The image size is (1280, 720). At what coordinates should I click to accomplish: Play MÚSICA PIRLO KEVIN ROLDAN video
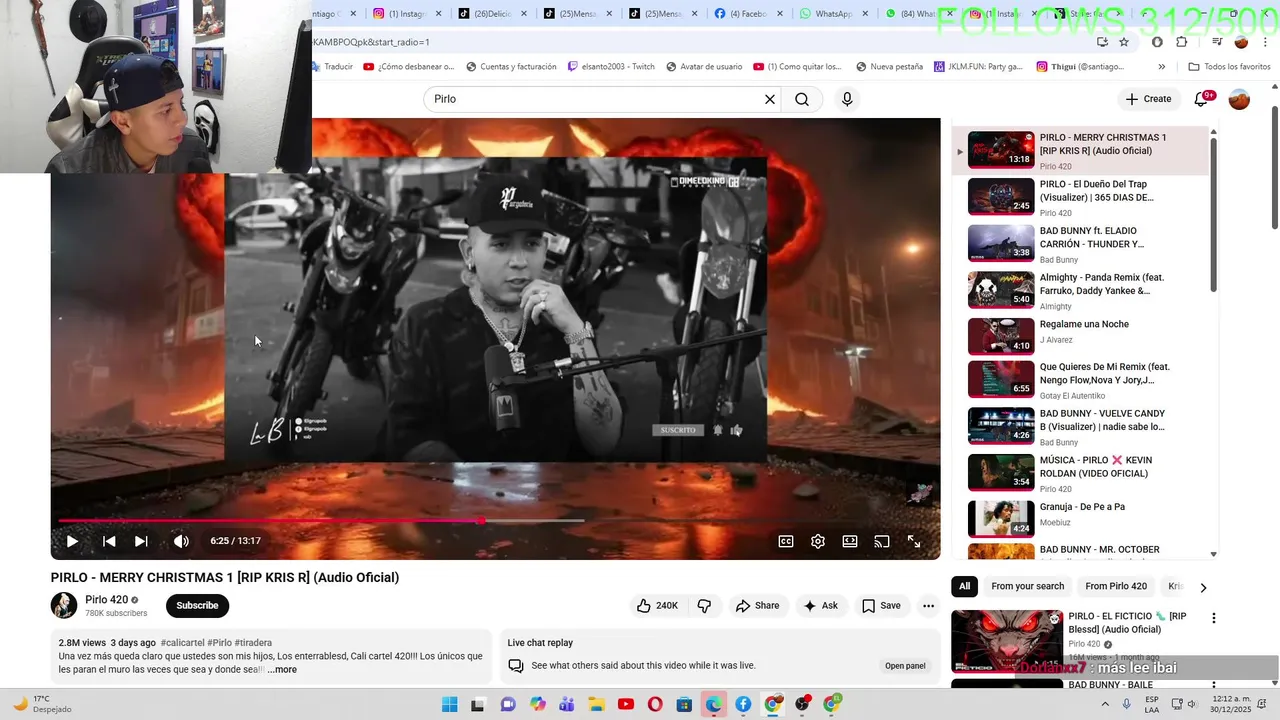1080,474
